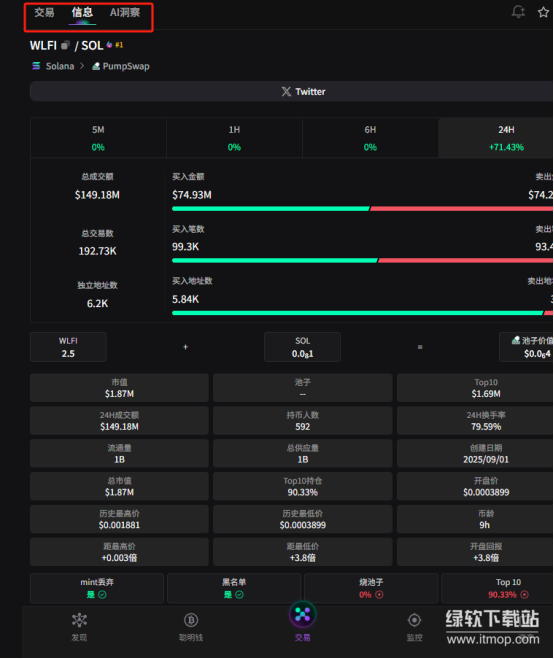Image resolution: width=554 pixels, height=659 pixels.
Task: Click the 5M timeframe cell
Action: tap(98, 138)
